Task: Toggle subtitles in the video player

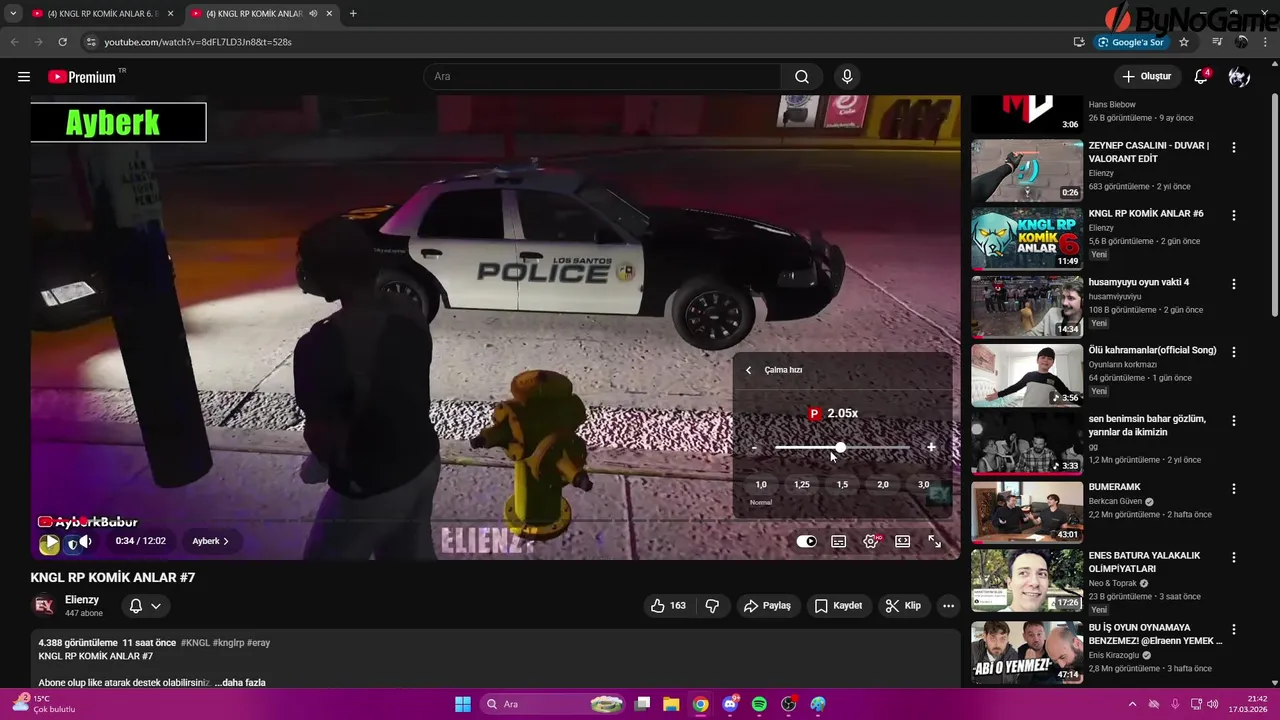Action: pyautogui.click(x=839, y=542)
